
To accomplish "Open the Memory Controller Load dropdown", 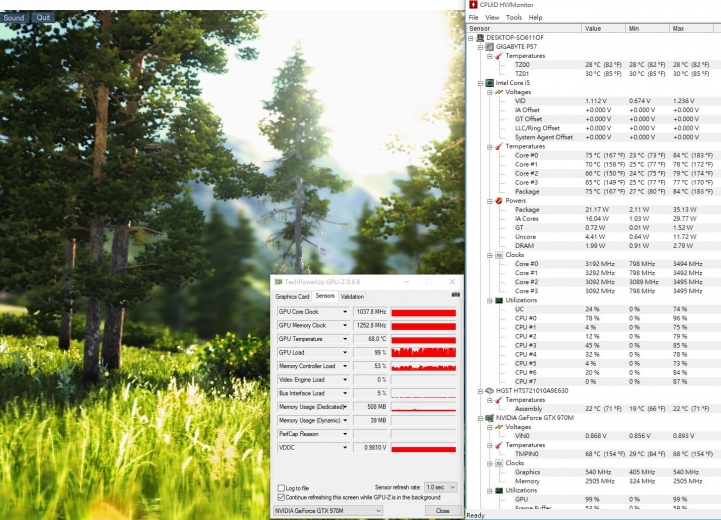I will [345, 366].
